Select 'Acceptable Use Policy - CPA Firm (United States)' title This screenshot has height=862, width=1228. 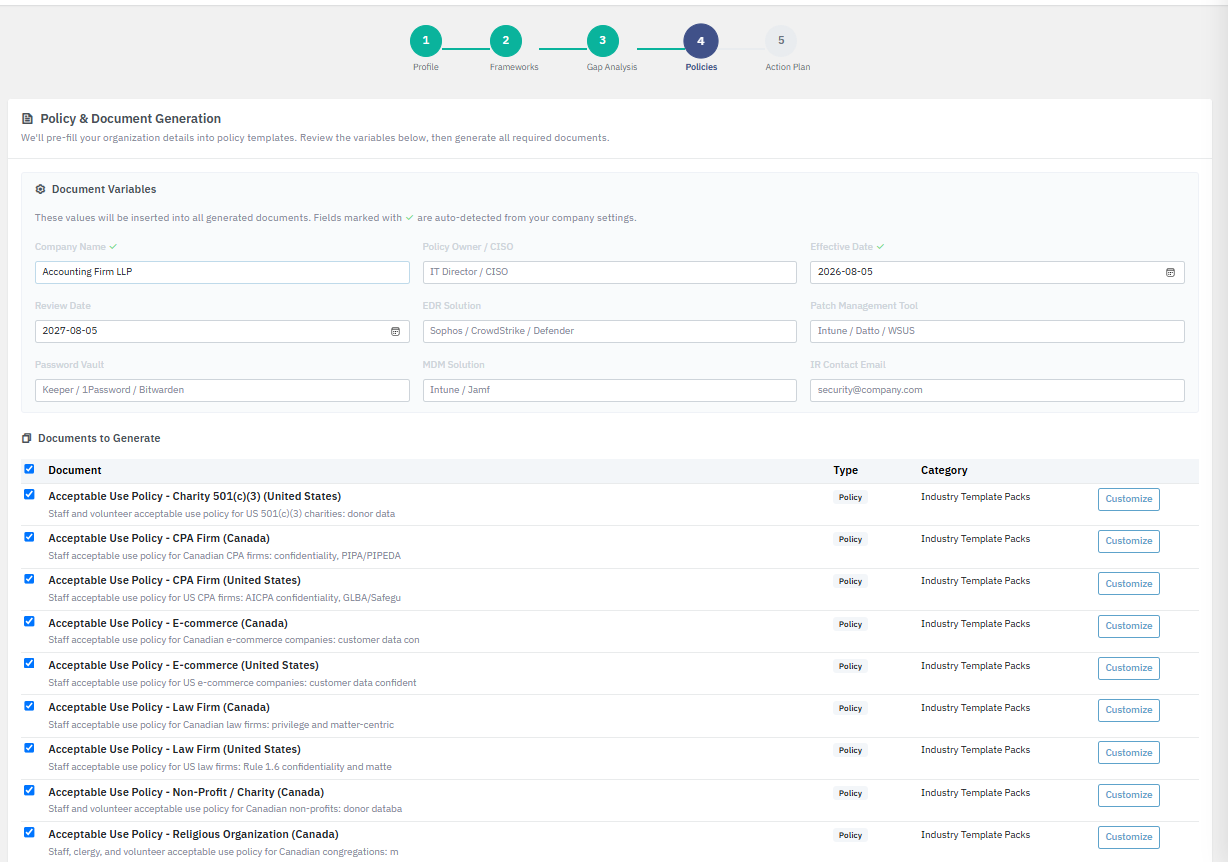[x=174, y=580]
